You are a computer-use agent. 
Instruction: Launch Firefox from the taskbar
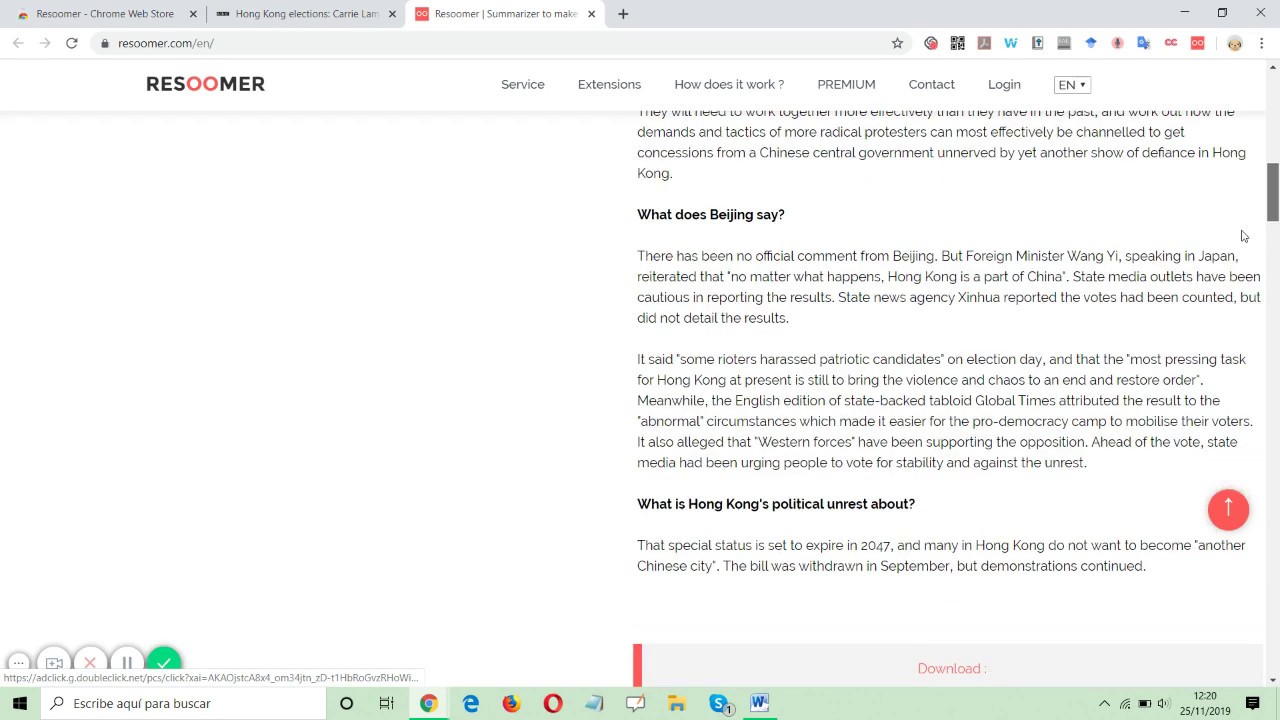(x=511, y=703)
